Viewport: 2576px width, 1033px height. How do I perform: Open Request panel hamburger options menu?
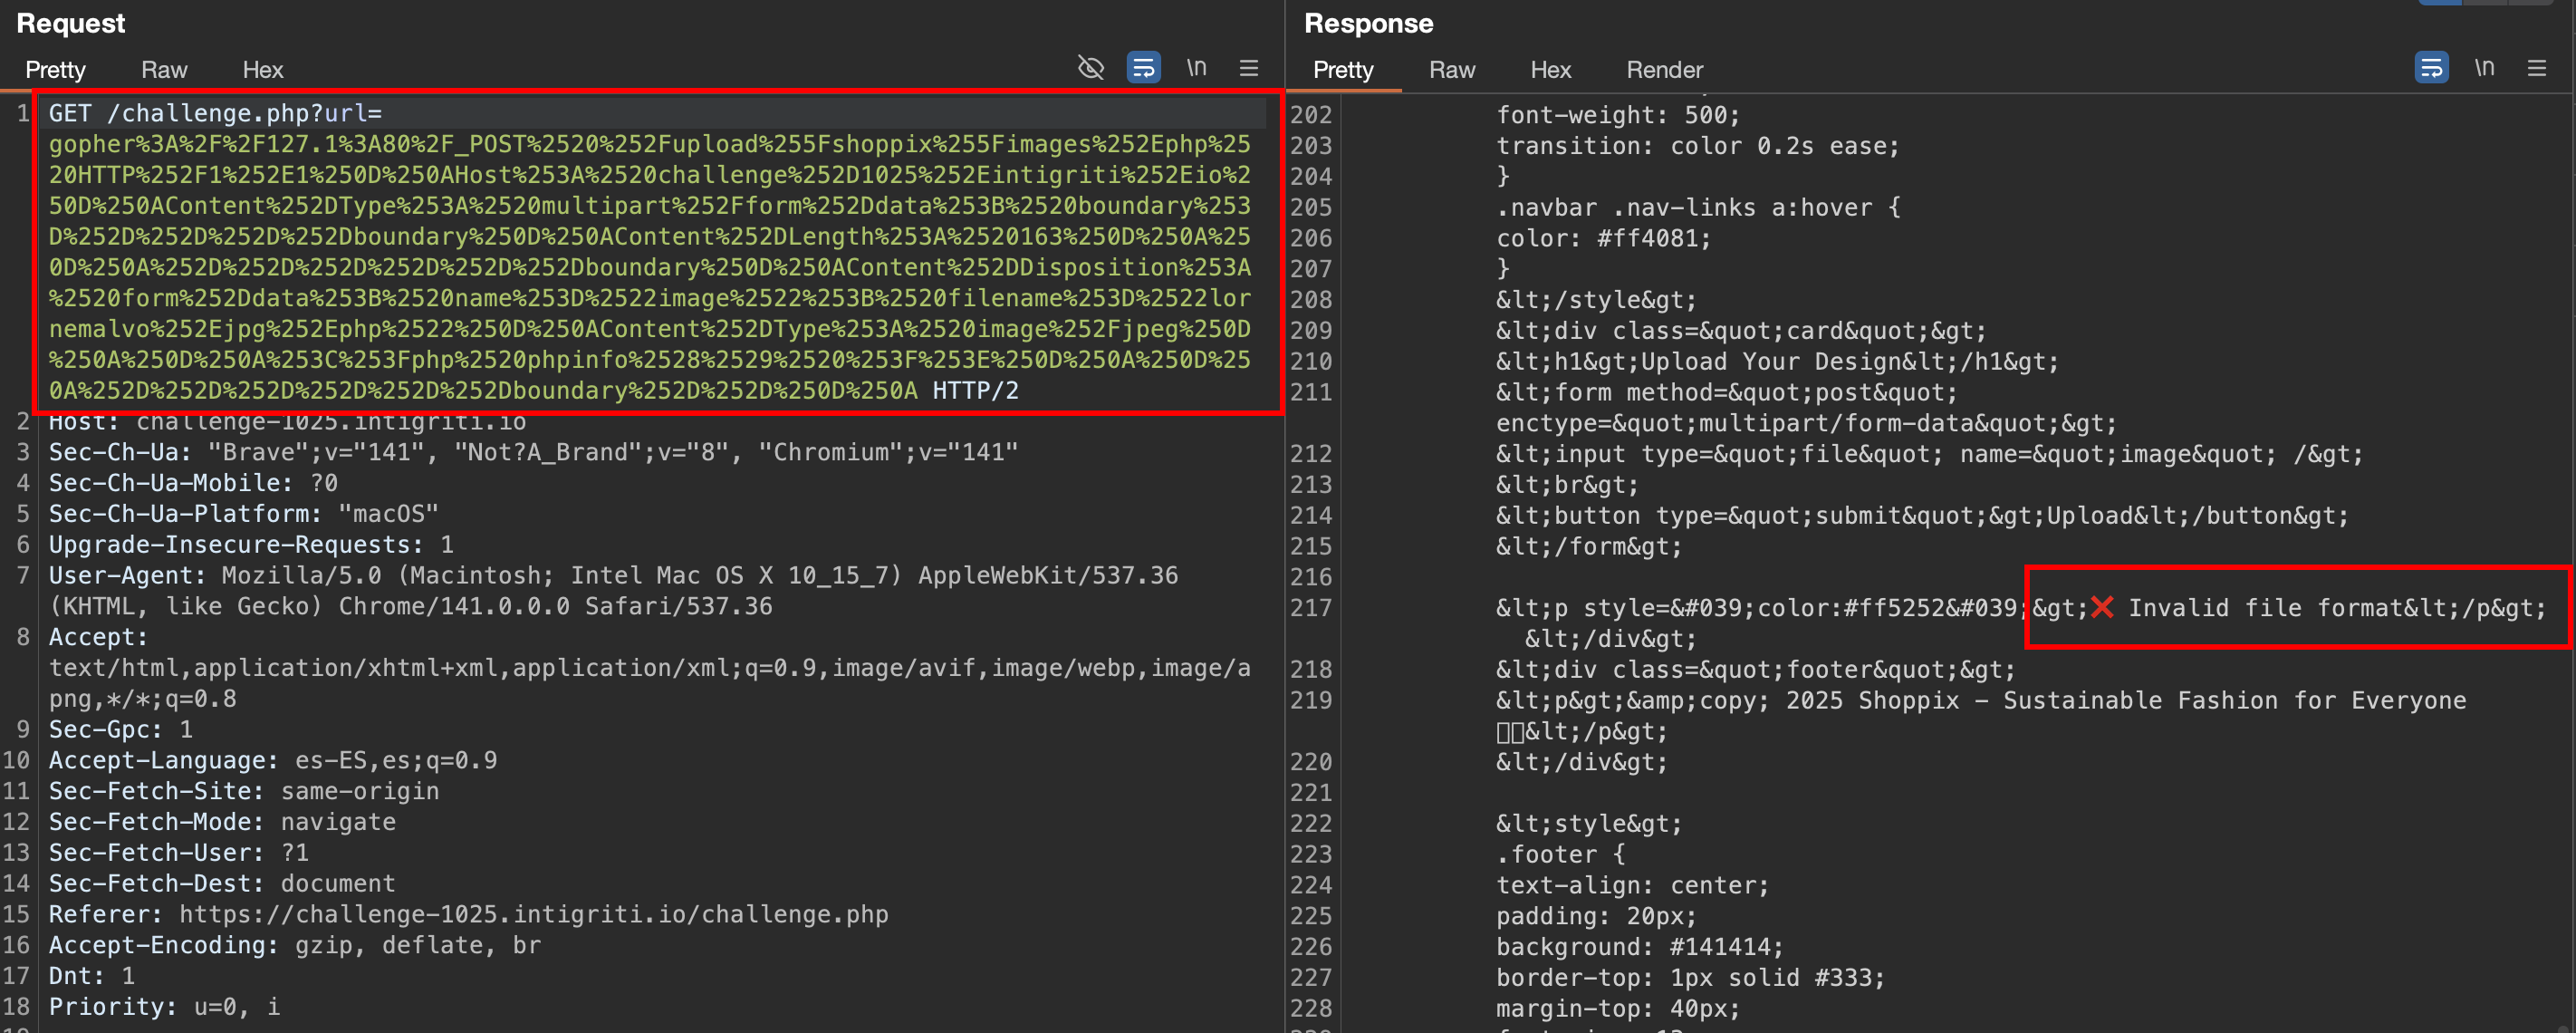1249,68
